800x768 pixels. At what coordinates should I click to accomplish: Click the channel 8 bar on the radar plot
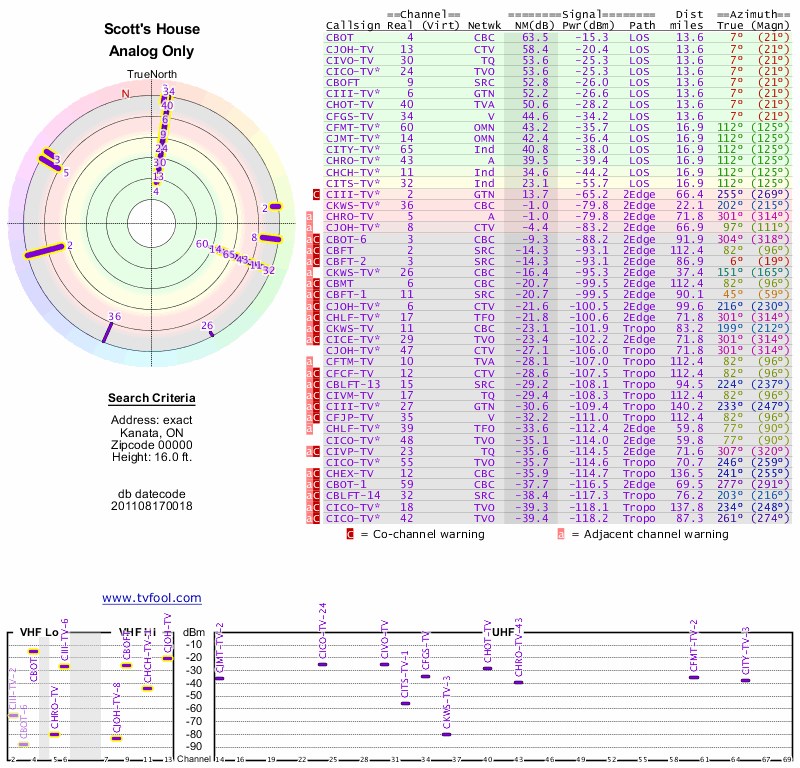[x=270, y=238]
